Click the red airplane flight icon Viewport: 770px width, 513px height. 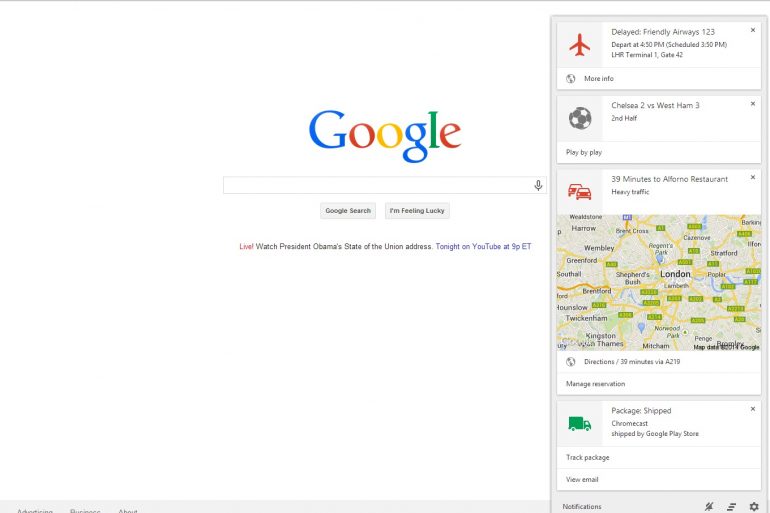point(579,45)
